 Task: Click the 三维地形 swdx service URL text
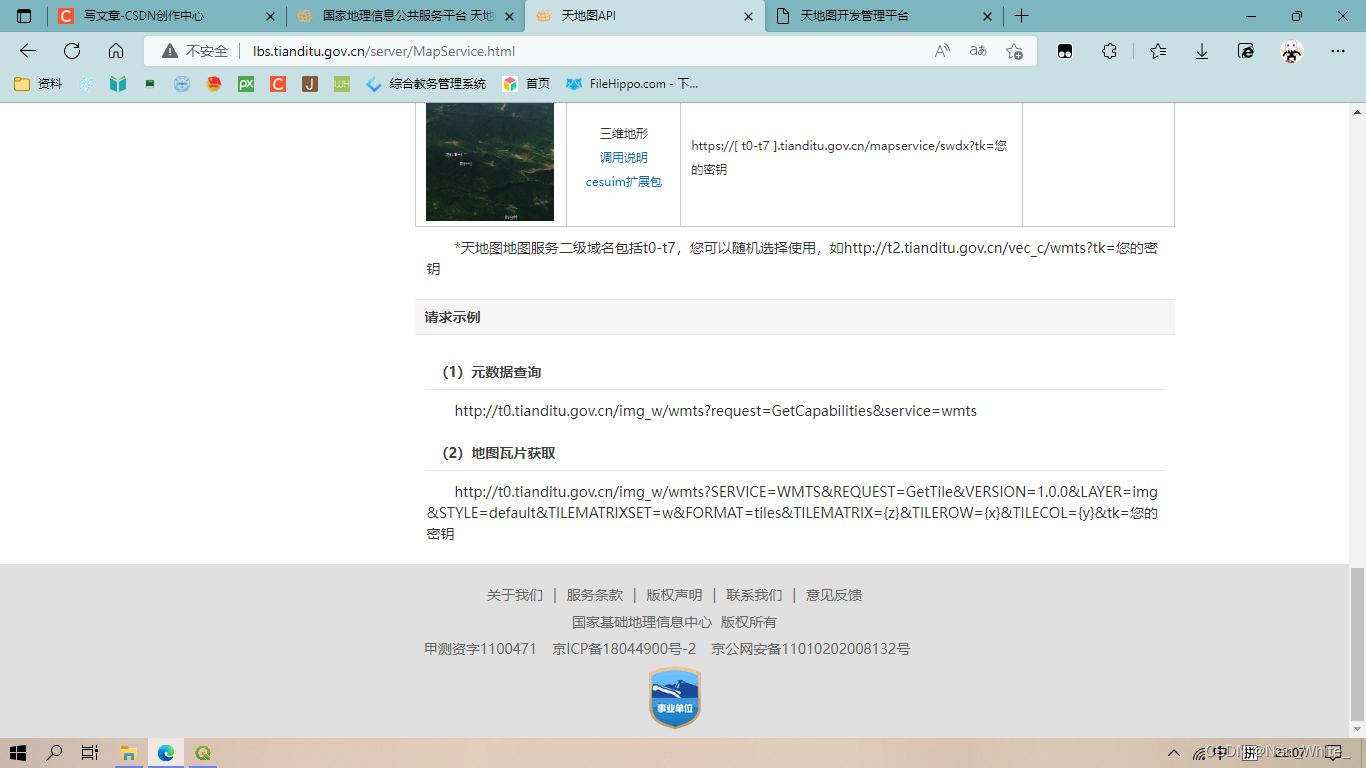pos(849,157)
